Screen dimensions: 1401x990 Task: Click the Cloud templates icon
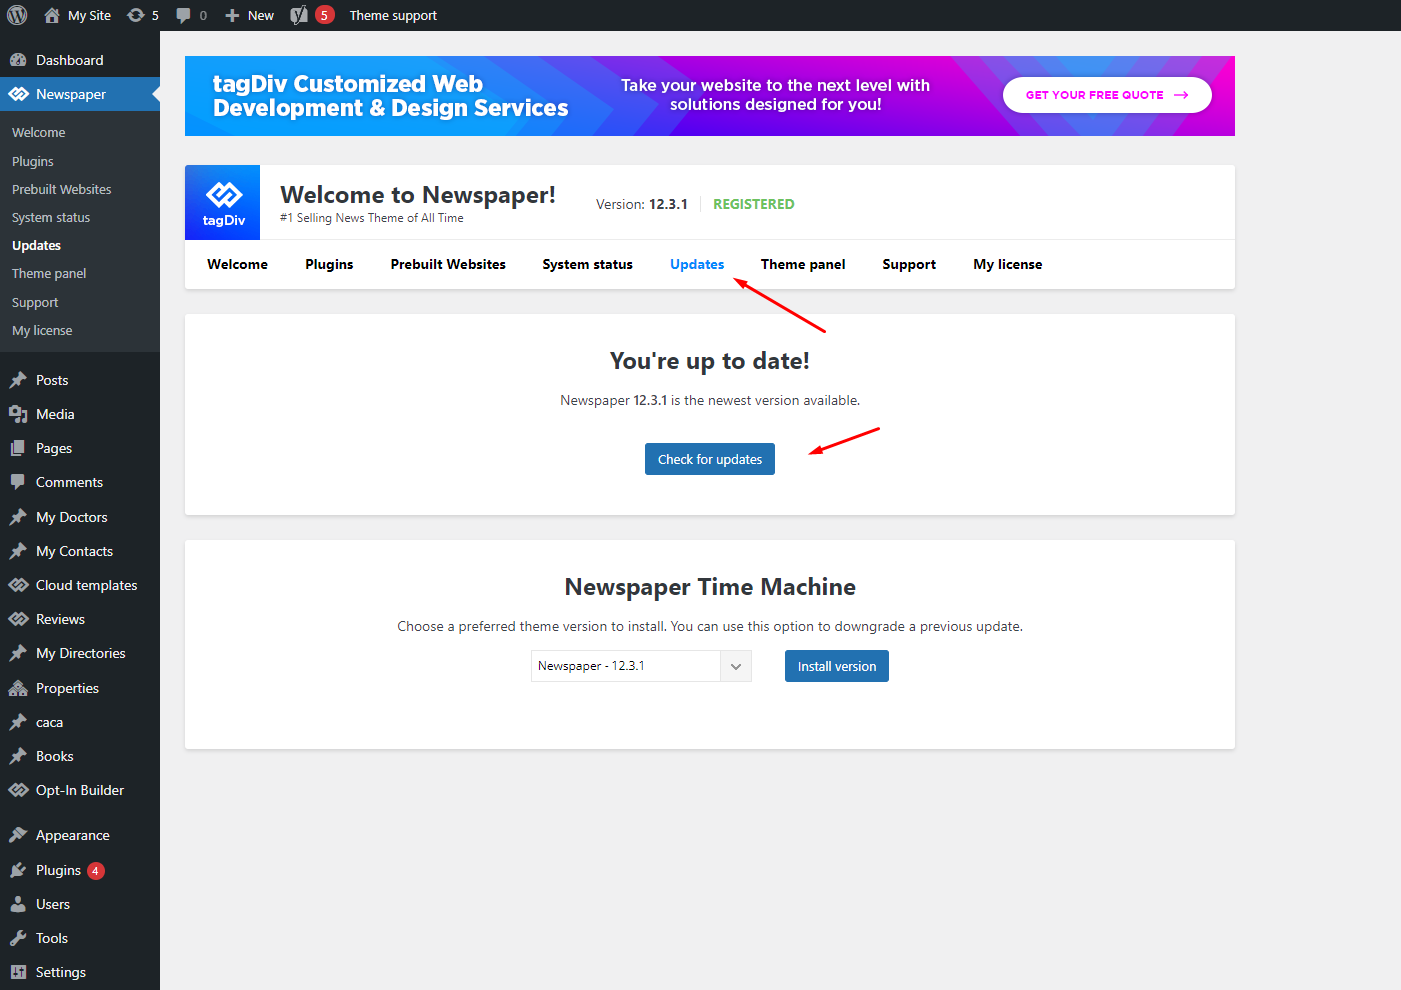[18, 585]
